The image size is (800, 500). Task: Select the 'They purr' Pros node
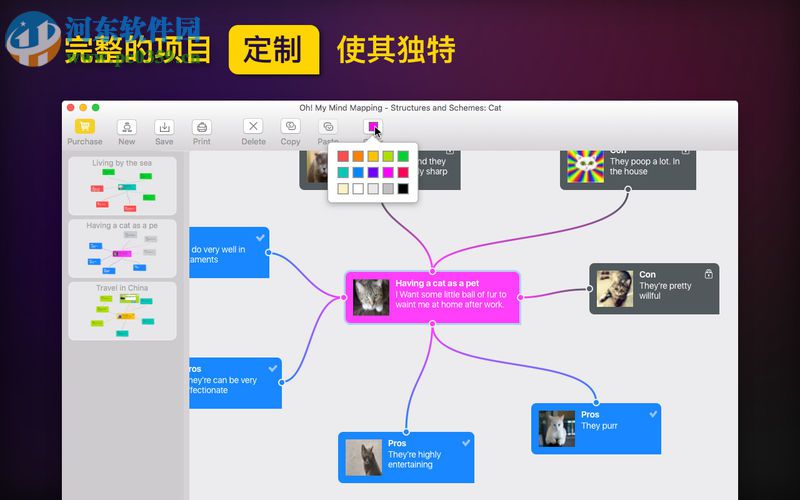point(596,429)
